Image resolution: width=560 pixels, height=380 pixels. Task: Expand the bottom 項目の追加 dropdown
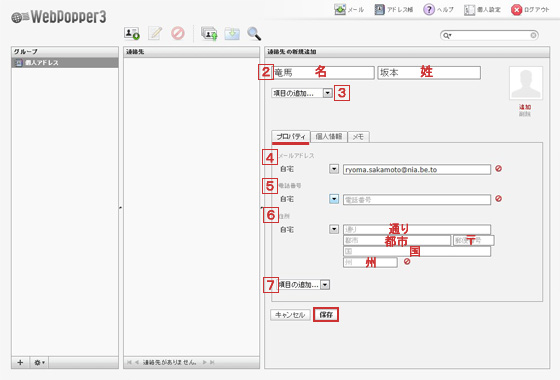[304, 285]
